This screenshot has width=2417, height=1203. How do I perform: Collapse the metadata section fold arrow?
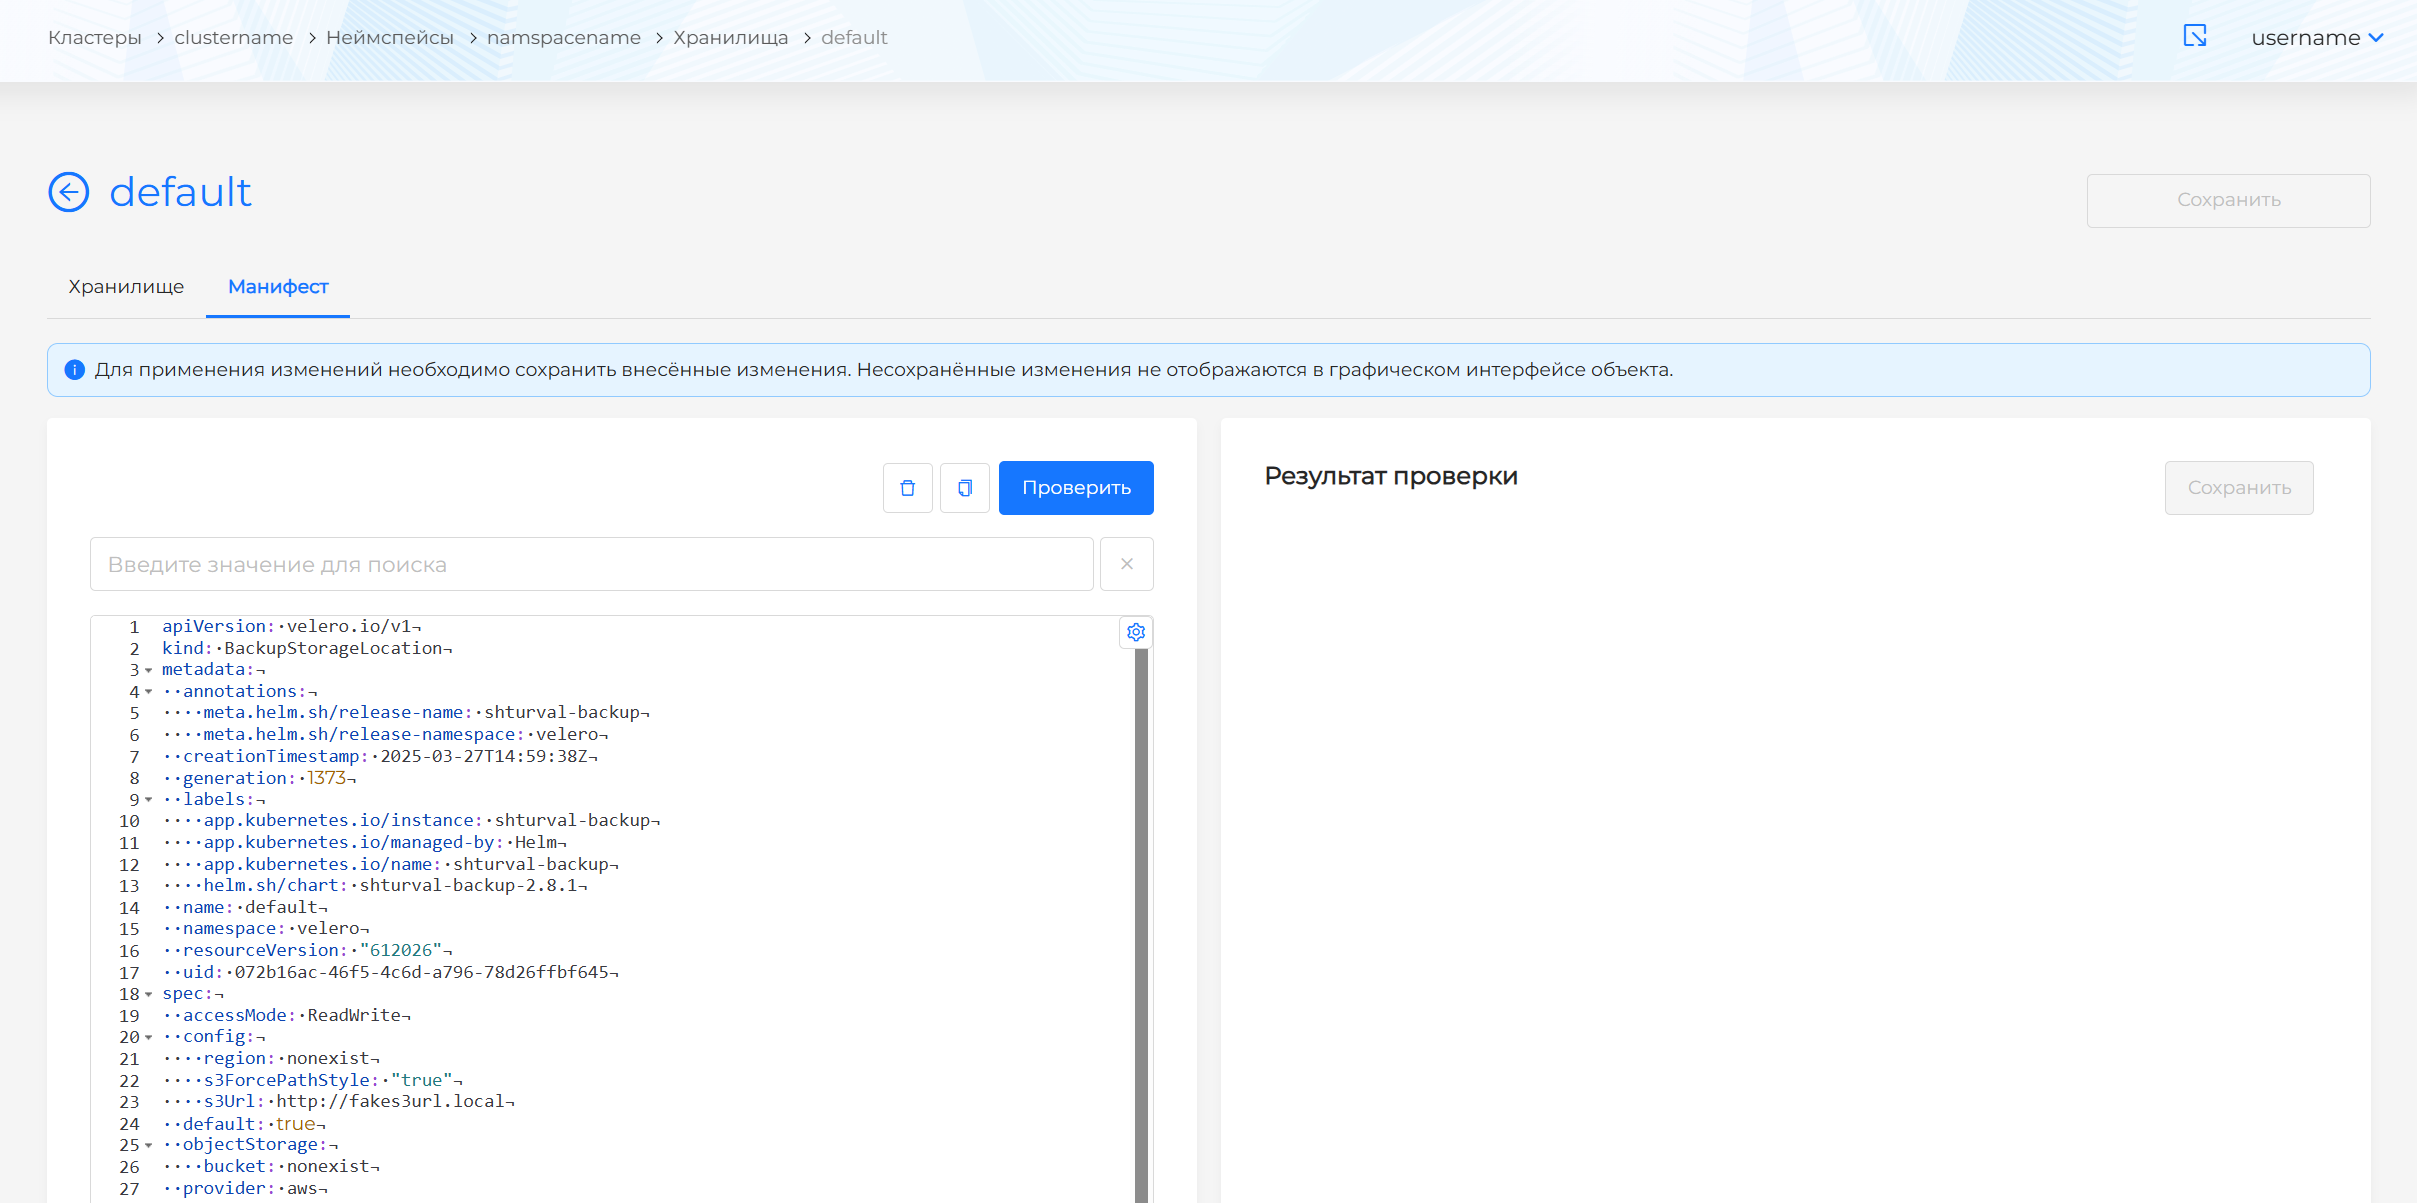(x=148, y=670)
